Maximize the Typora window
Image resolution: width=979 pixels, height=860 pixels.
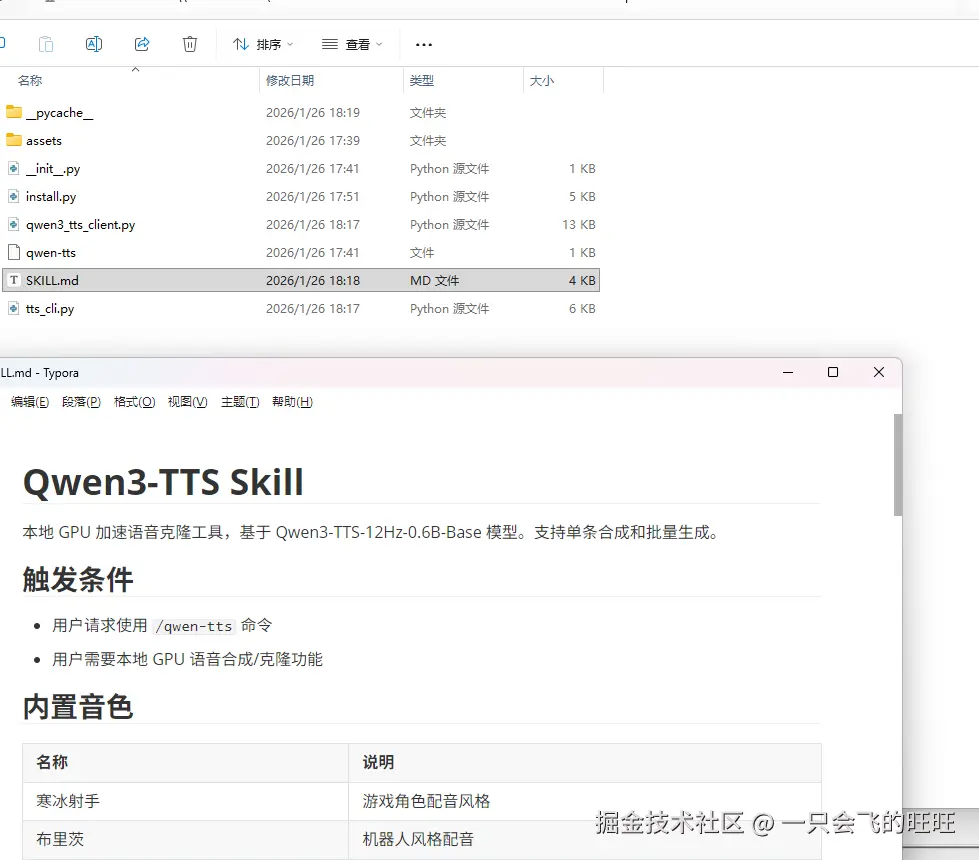833,372
